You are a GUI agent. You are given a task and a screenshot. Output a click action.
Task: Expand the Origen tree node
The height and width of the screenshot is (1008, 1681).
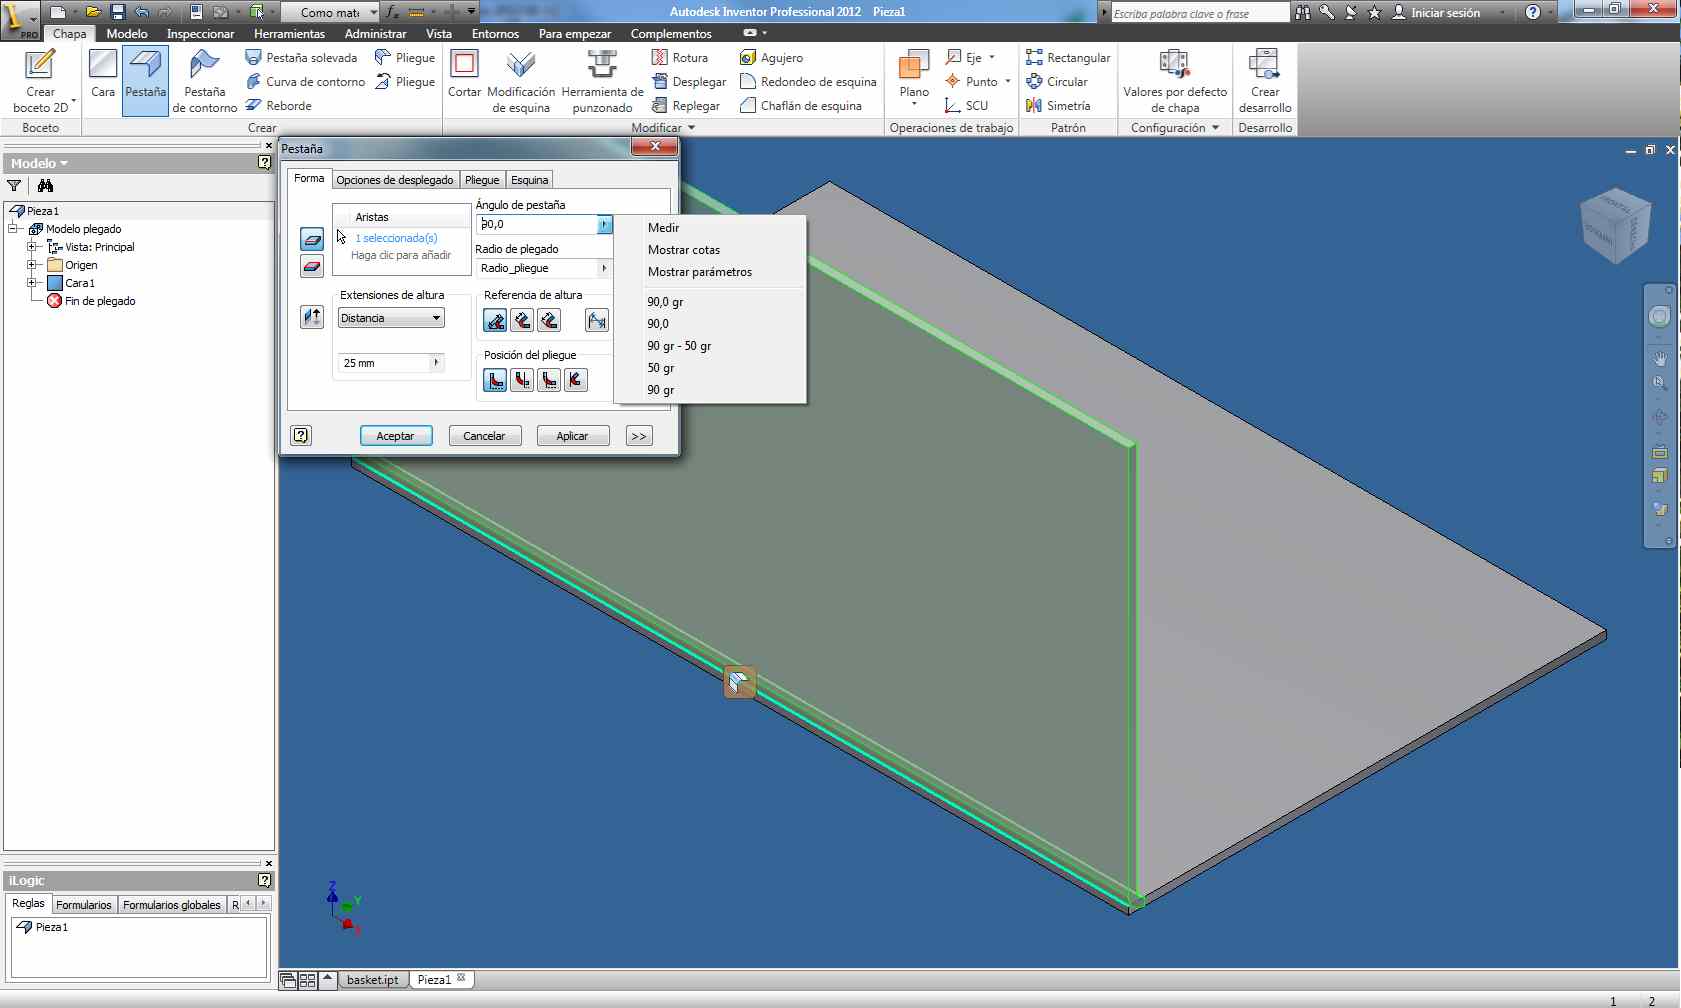(x=32, y=265)
